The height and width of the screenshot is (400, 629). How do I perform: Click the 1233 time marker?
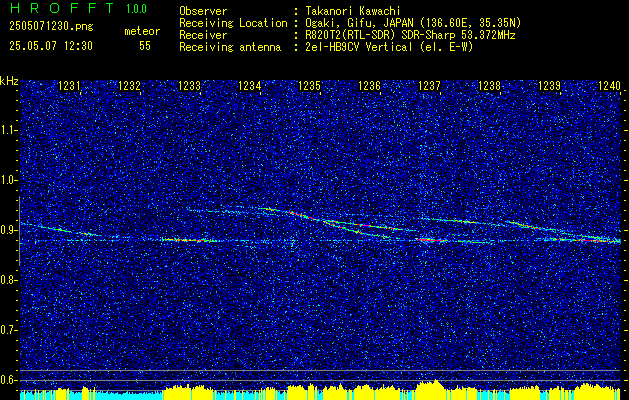click(189, 86)
